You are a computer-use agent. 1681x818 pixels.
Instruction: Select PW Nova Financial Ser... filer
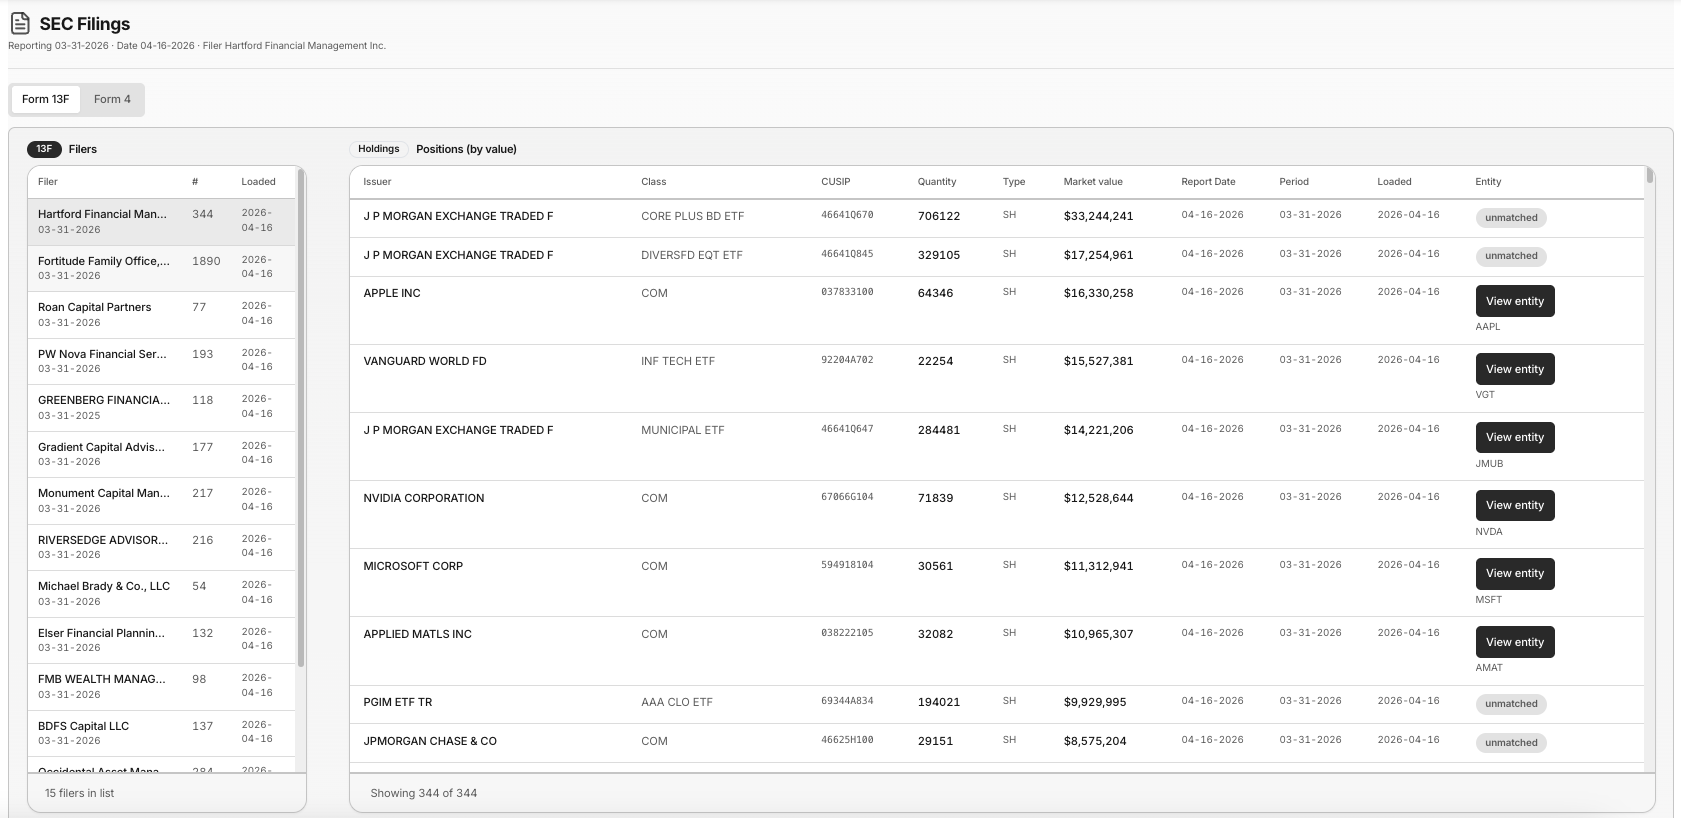[161, 361]
